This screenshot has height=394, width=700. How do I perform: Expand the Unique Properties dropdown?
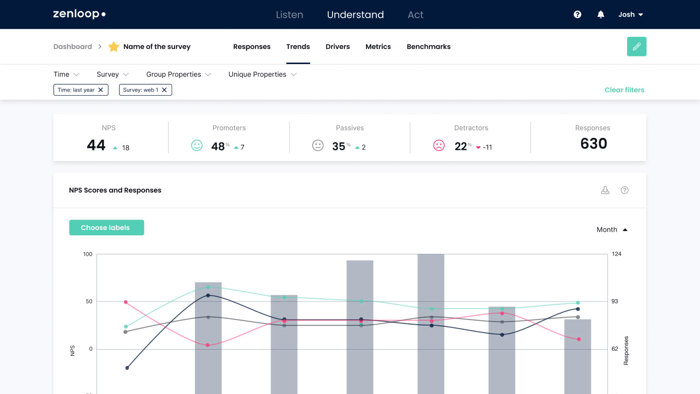[262, 74]
